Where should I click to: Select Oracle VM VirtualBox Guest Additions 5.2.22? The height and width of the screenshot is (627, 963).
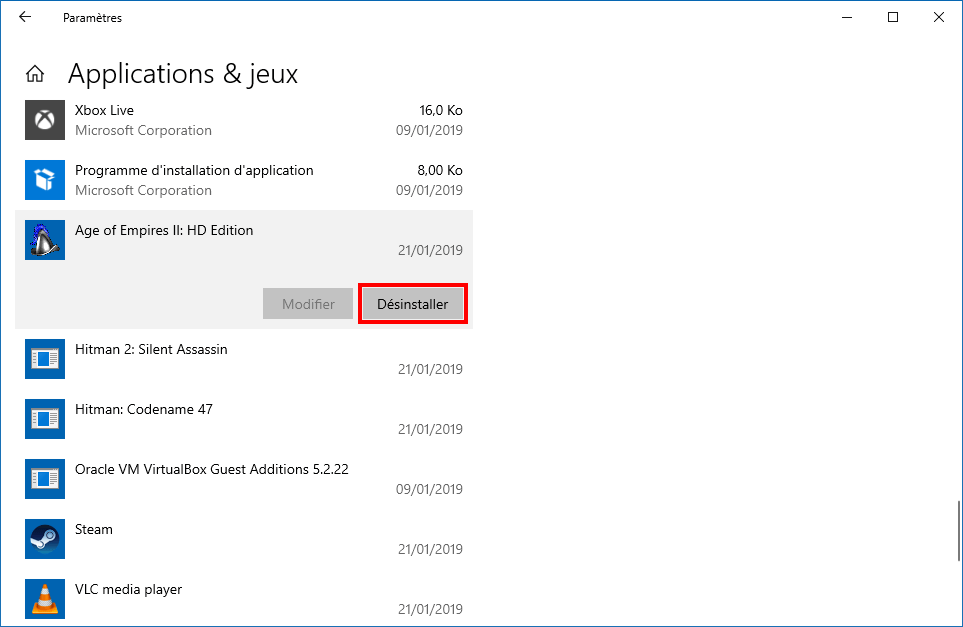[212, 469]
